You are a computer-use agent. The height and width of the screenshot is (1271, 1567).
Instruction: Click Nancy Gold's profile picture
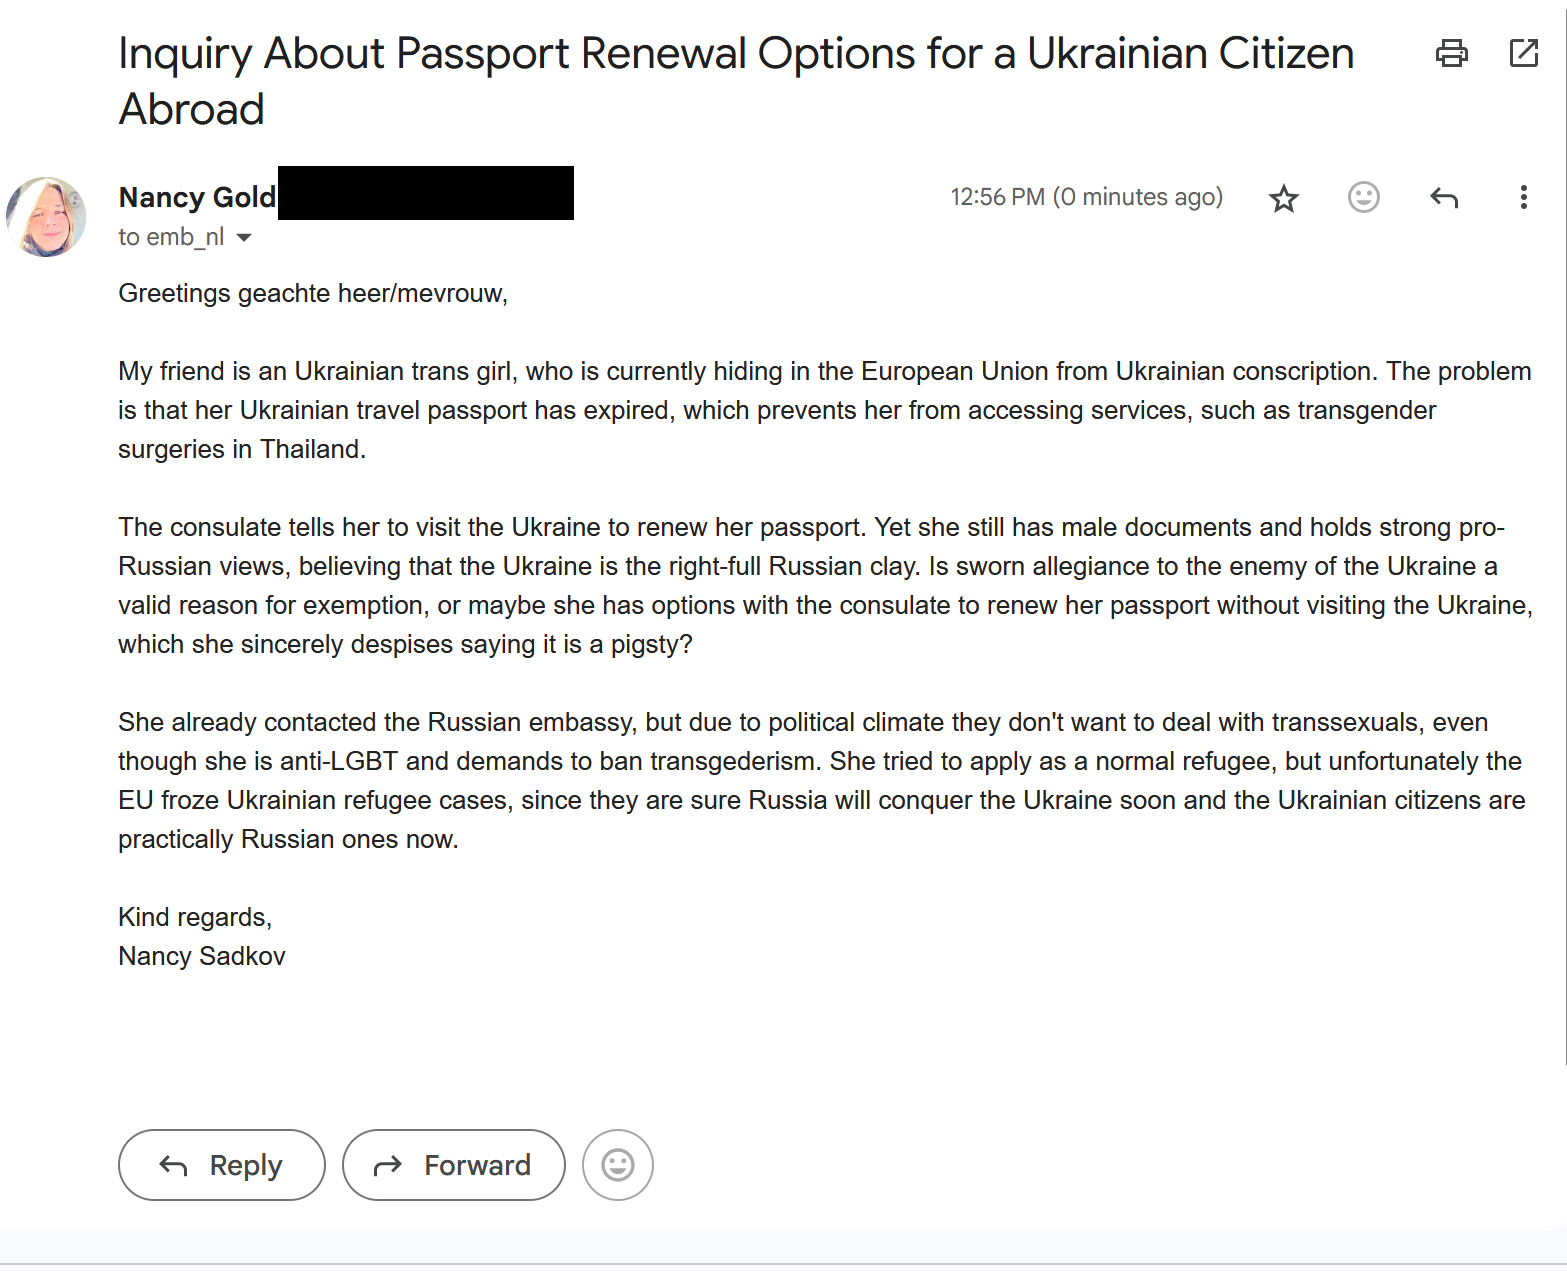(x=46, y=217)
